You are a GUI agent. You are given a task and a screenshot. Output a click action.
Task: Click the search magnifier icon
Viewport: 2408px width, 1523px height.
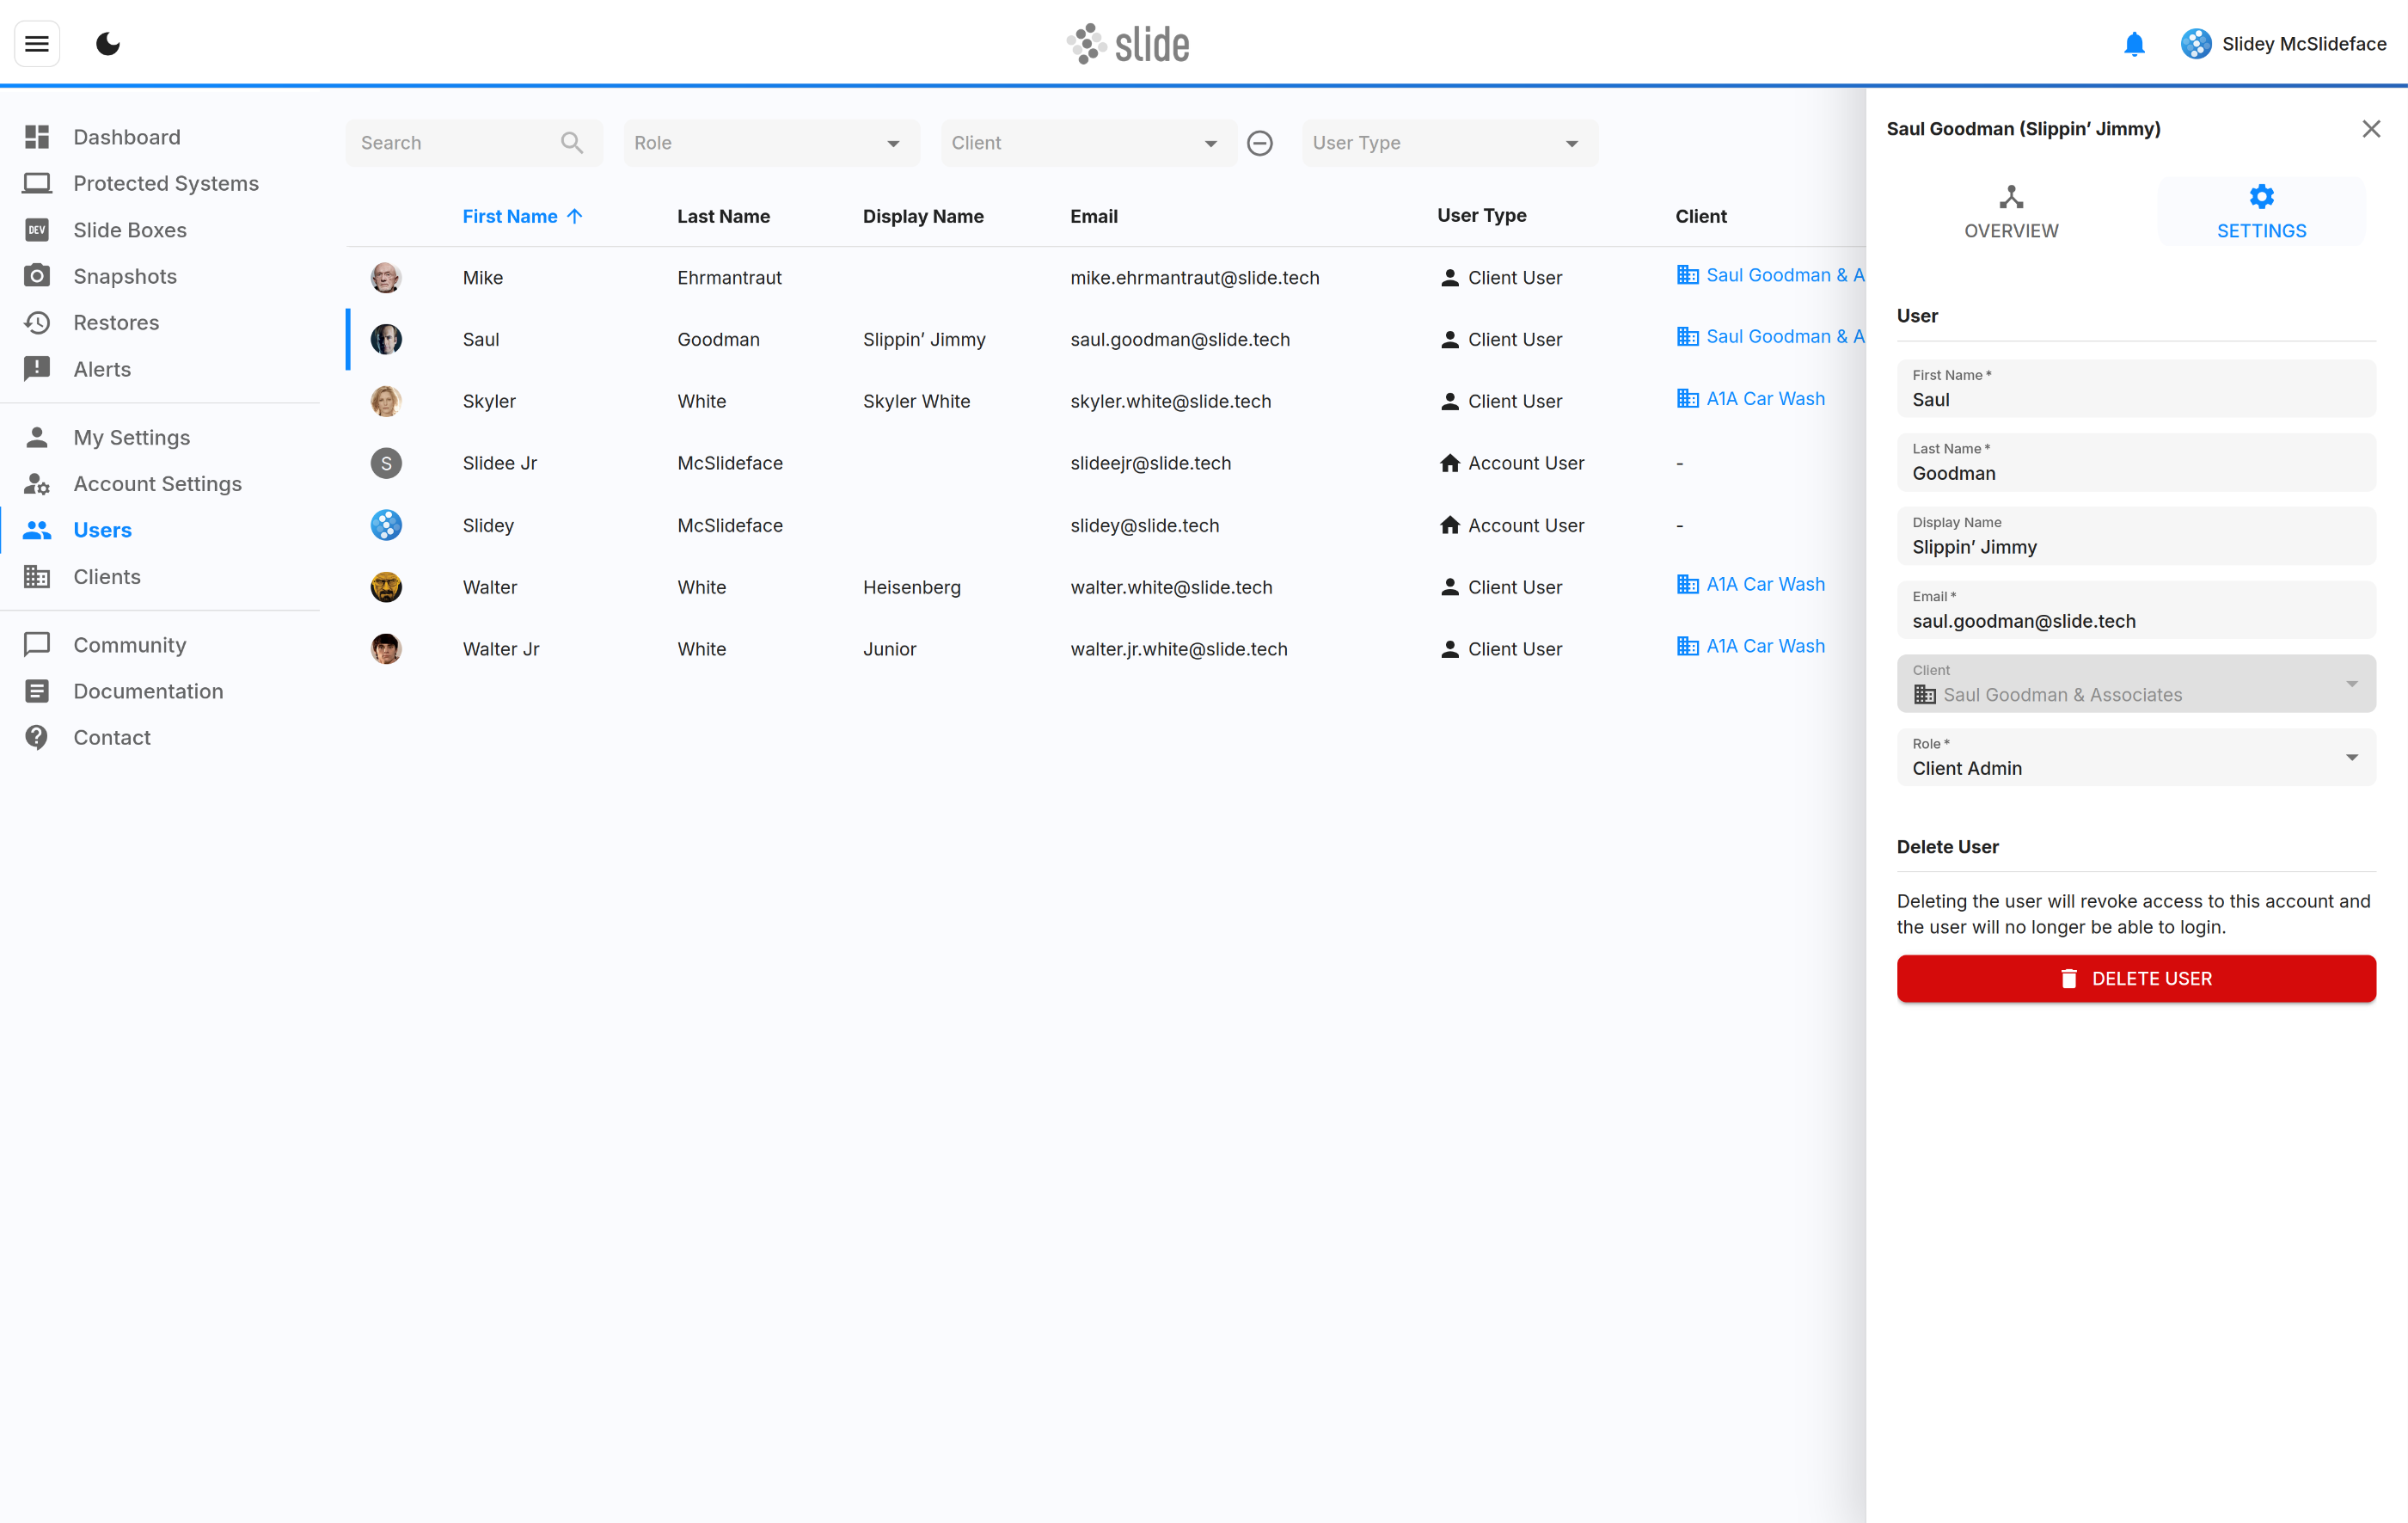pos(572,143)
